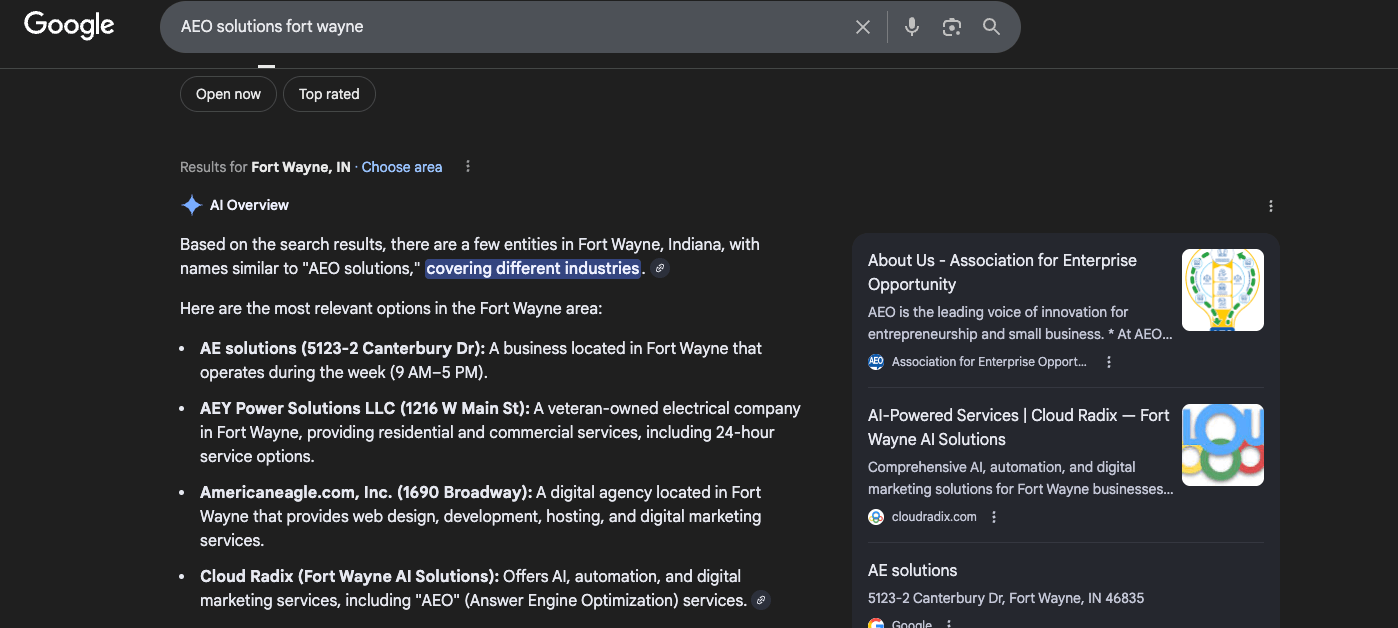The width and height of the screenshot is (1398, 628).
Task: Open the cloudradix.com result's three-dot menu
Action: [x=993, y=517]
